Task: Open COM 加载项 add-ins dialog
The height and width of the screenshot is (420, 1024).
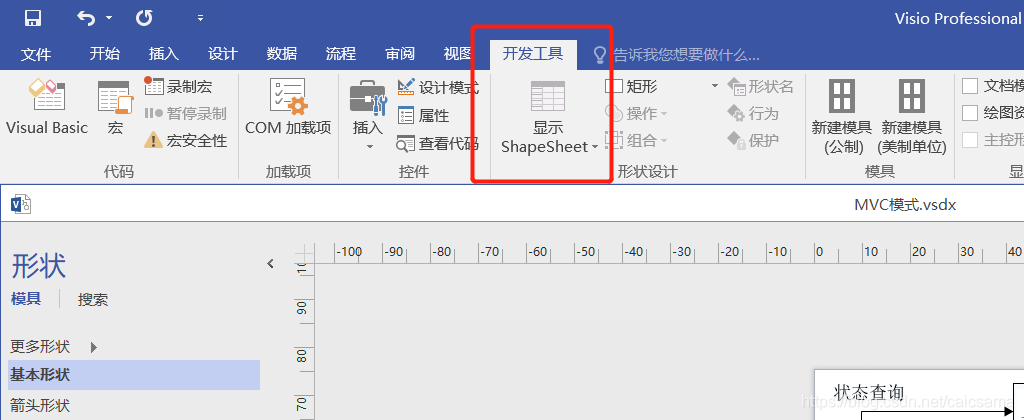Action: pyautogui.click(x=288, y=107)
